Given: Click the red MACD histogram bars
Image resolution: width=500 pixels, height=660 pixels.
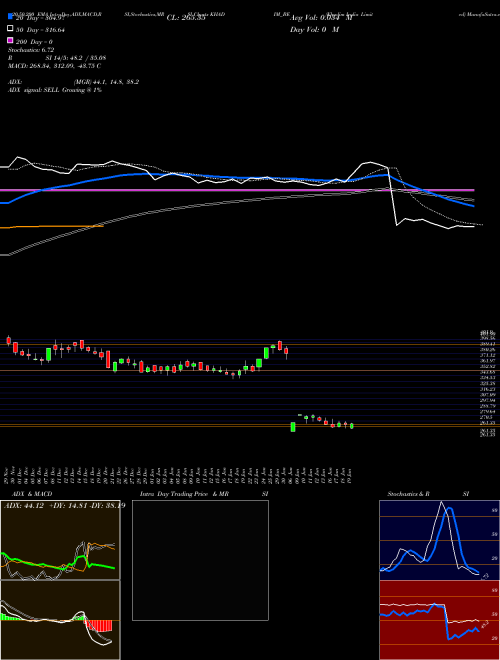Looking at the screenshot, I should pyautogui.click(x=98, y=626).
